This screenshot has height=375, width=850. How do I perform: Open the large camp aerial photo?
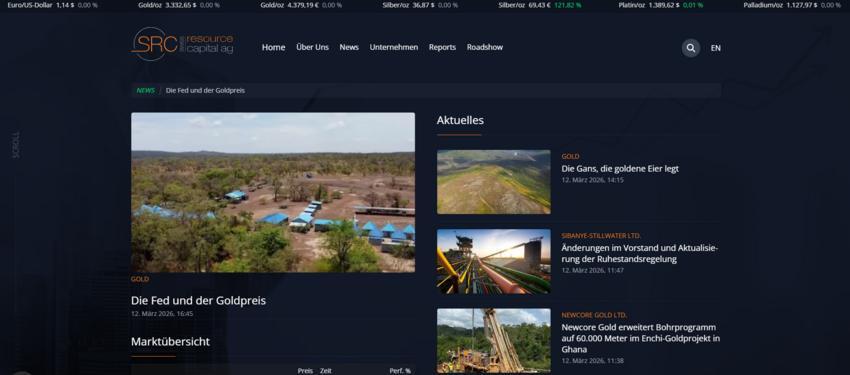click(273, 192)
